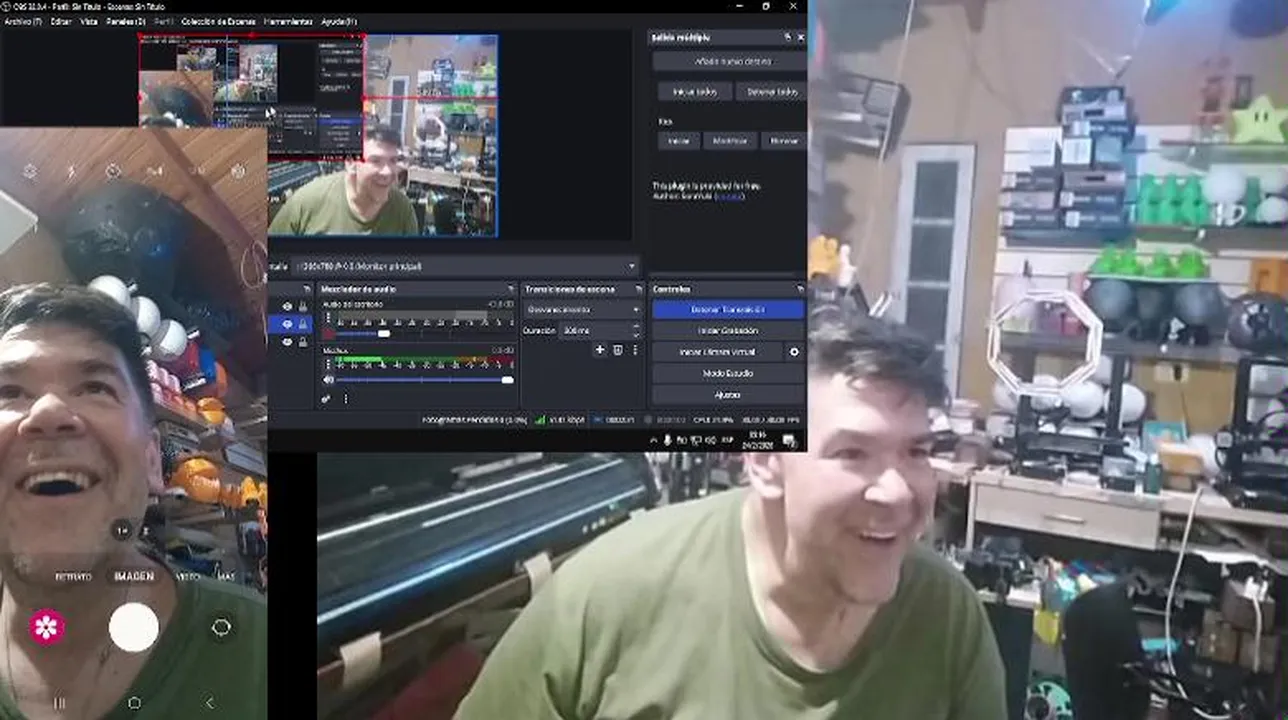Image resolution: width=1288 pixels, height=720 pixels.
Task: Open the taskbar clock and date
Action: [755, 440]
